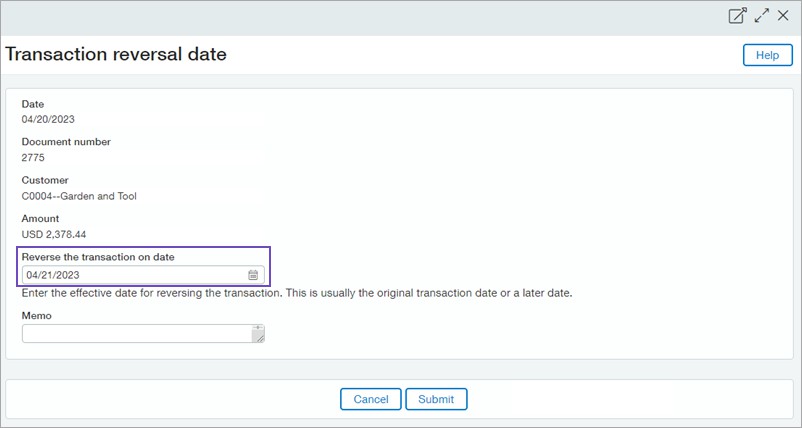This screenshot has height=428, width=802.
Task: Select the document number 2775
Action: coord(33,158)
